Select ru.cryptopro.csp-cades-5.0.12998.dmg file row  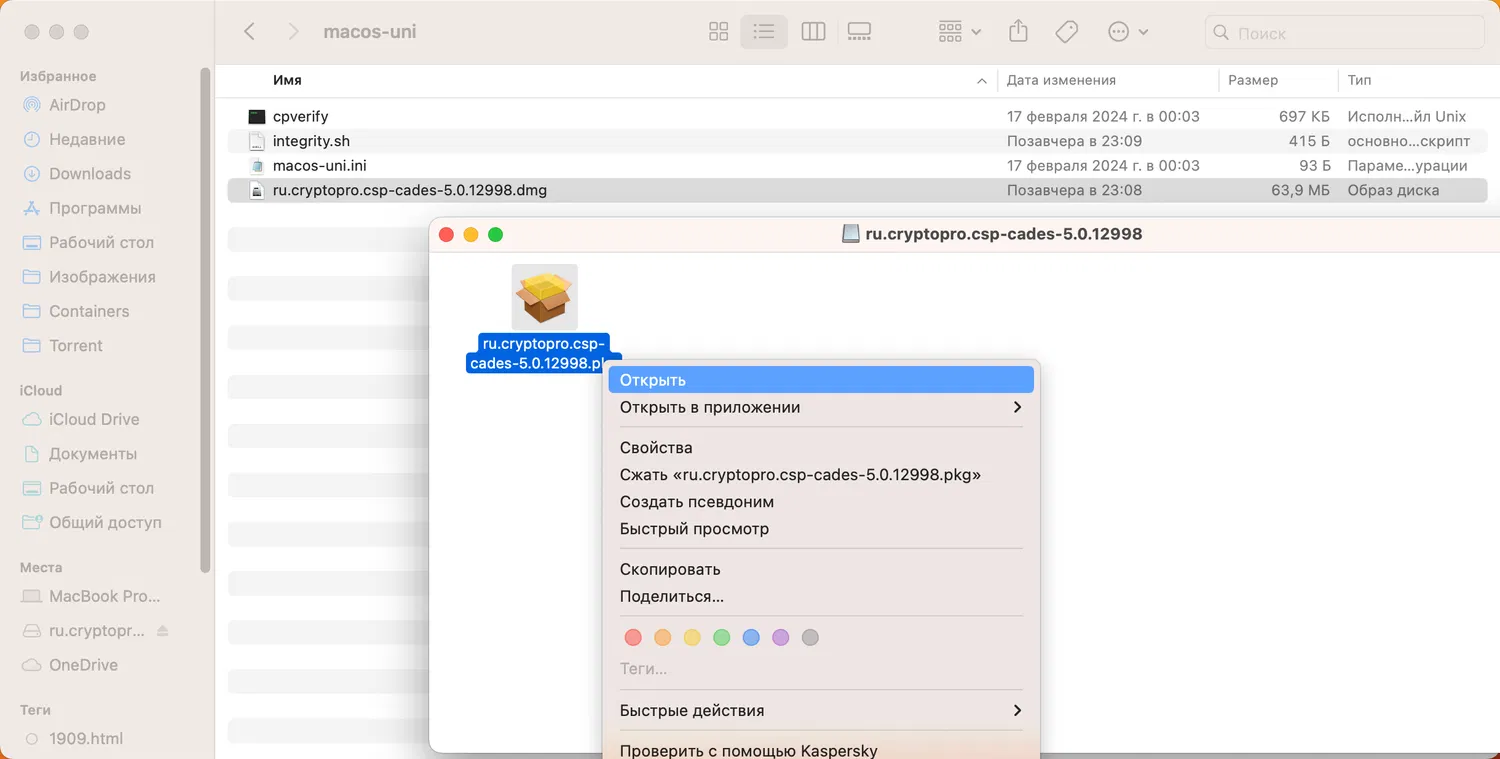(x=857, y=190)
